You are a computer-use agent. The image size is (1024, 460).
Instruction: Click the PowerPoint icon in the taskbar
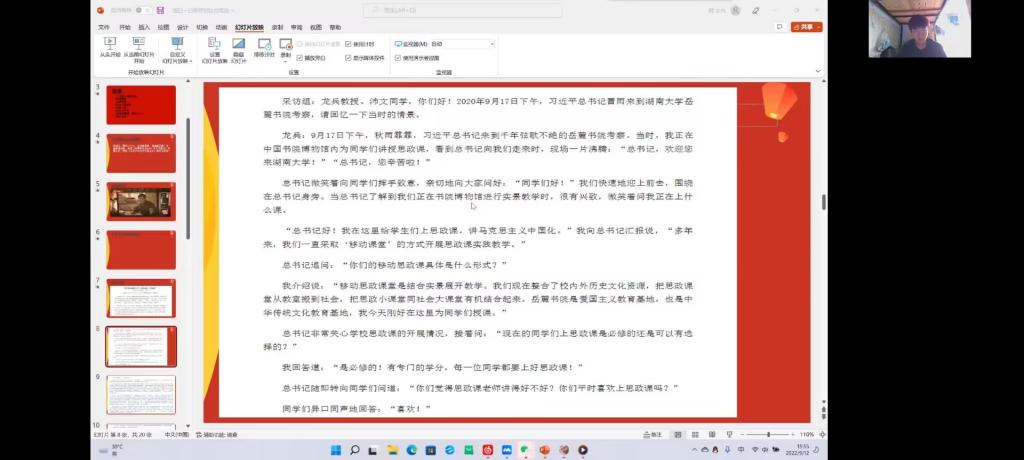pos(545,450)
